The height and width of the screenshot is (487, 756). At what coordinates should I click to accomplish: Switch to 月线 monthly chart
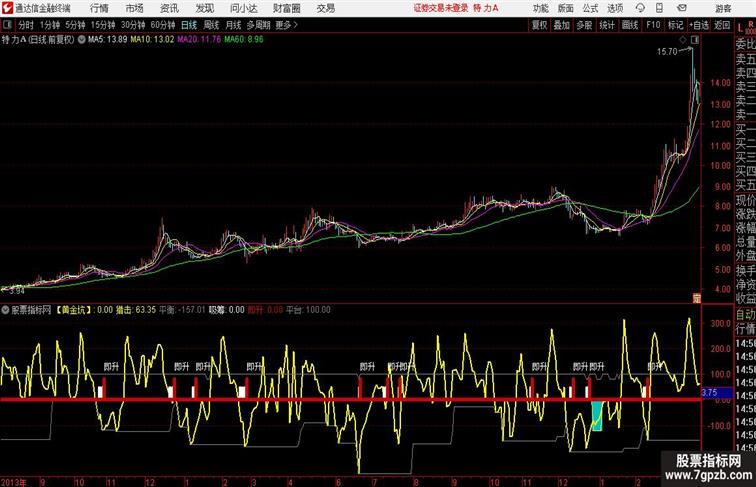click(x=233, y=25)
